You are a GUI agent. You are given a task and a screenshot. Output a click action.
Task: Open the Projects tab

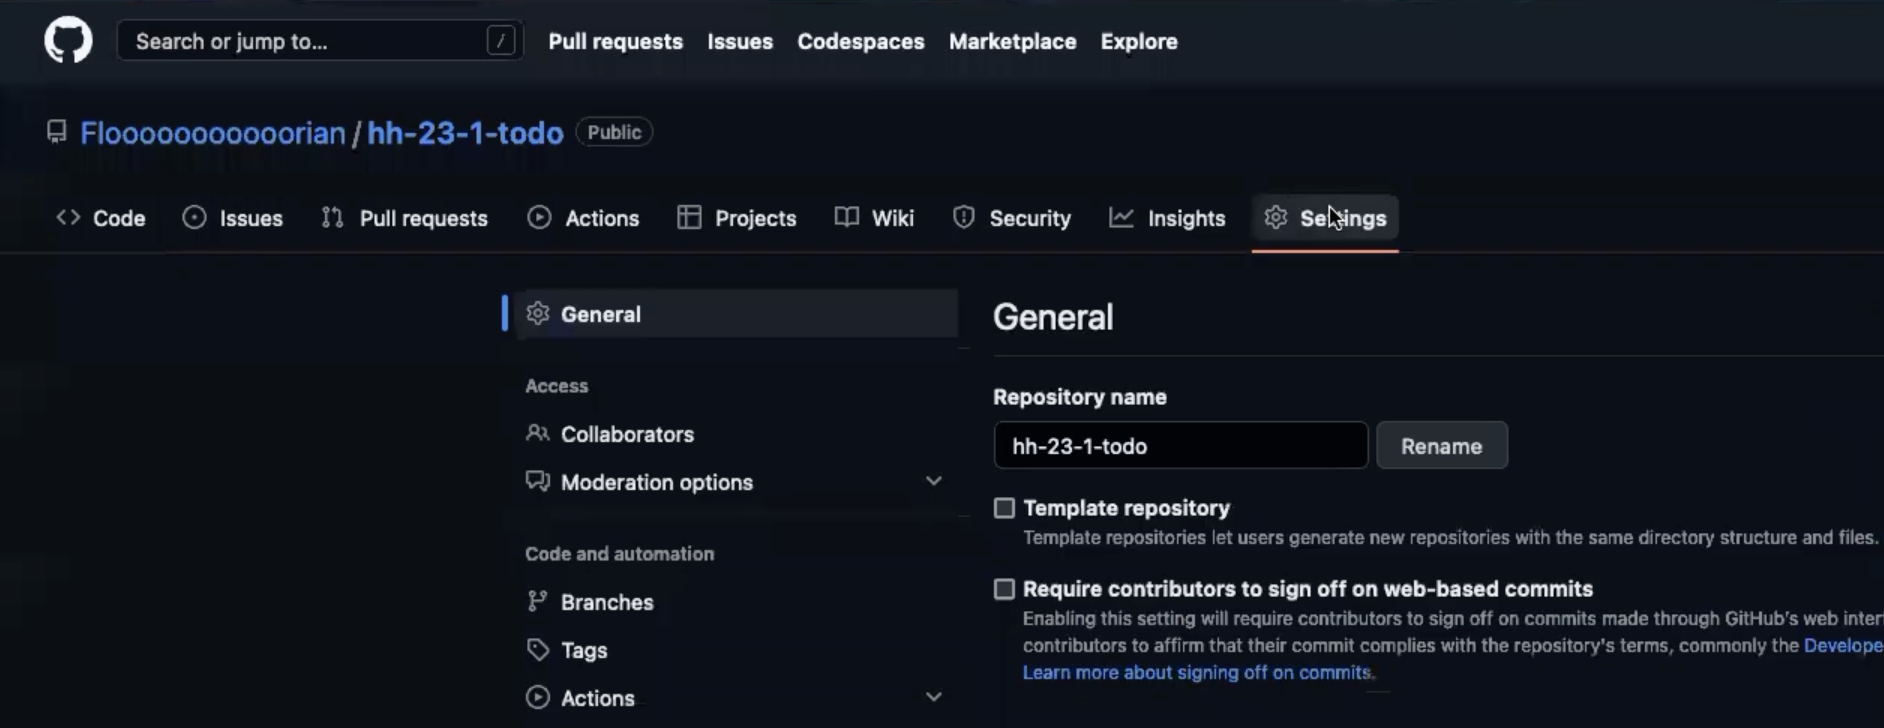[737, 218]
